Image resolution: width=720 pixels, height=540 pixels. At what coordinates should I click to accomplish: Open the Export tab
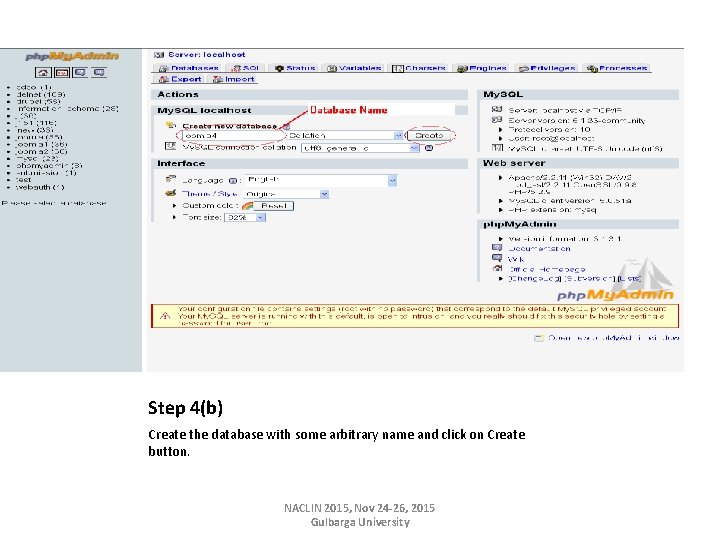coord(180,79)
